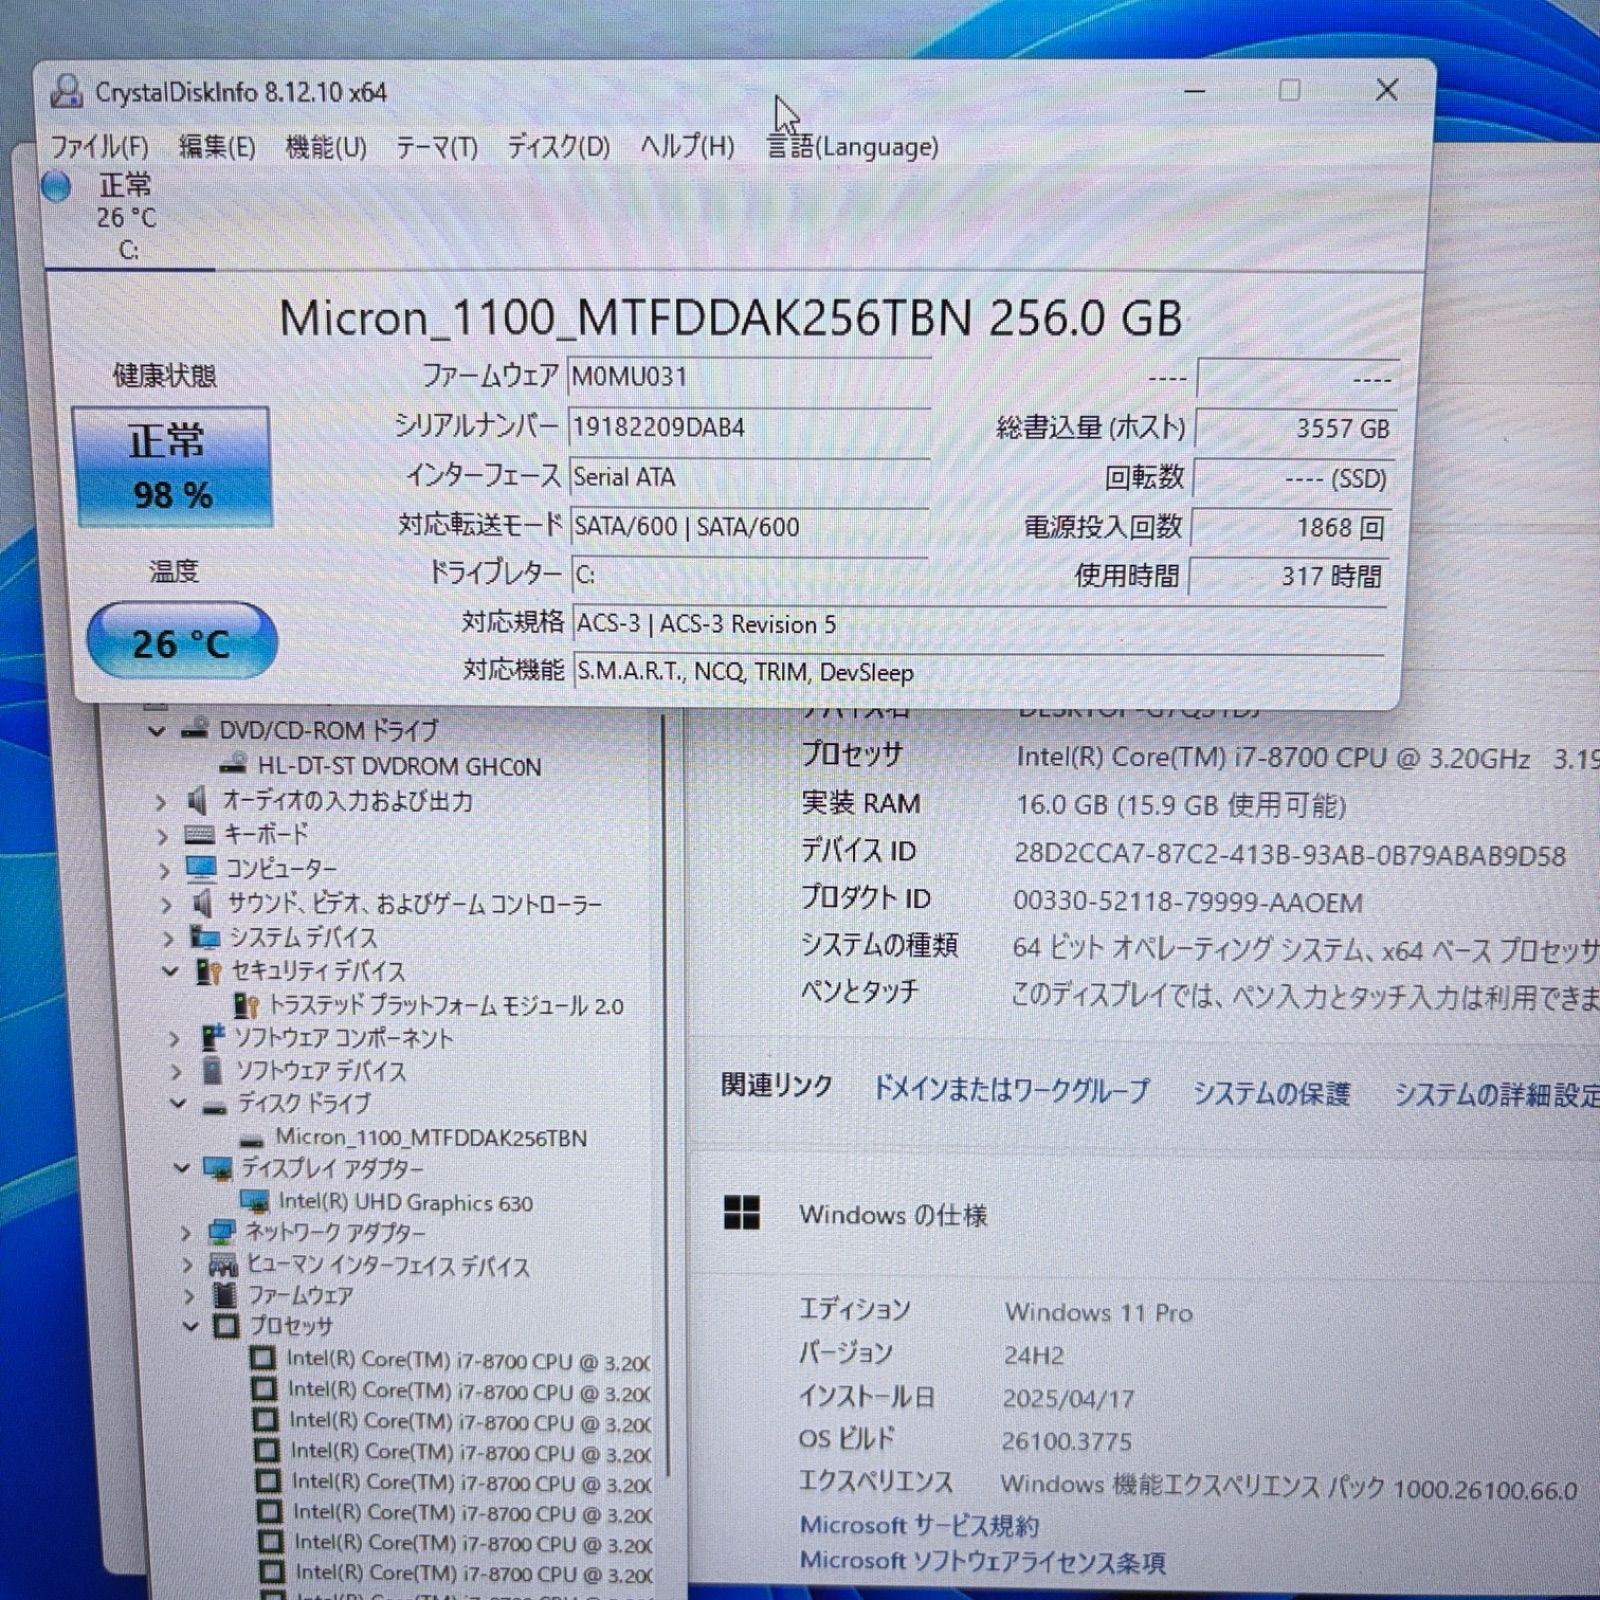The height and width of the screenshot is (1600, 1600).
Task: Click the power-on hours value 317 時間
Action: tap(1289, 576)
